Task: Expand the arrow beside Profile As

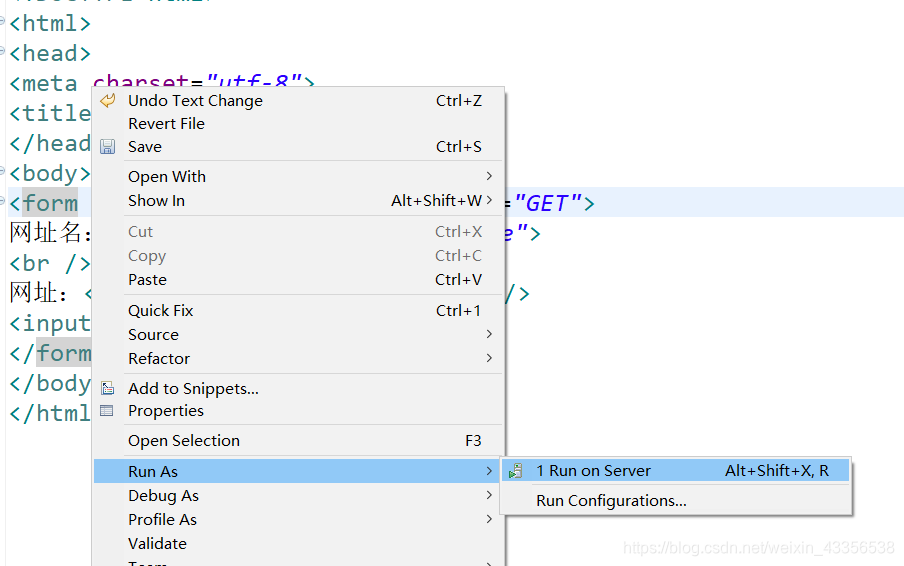Action: [x=489, y=519]
